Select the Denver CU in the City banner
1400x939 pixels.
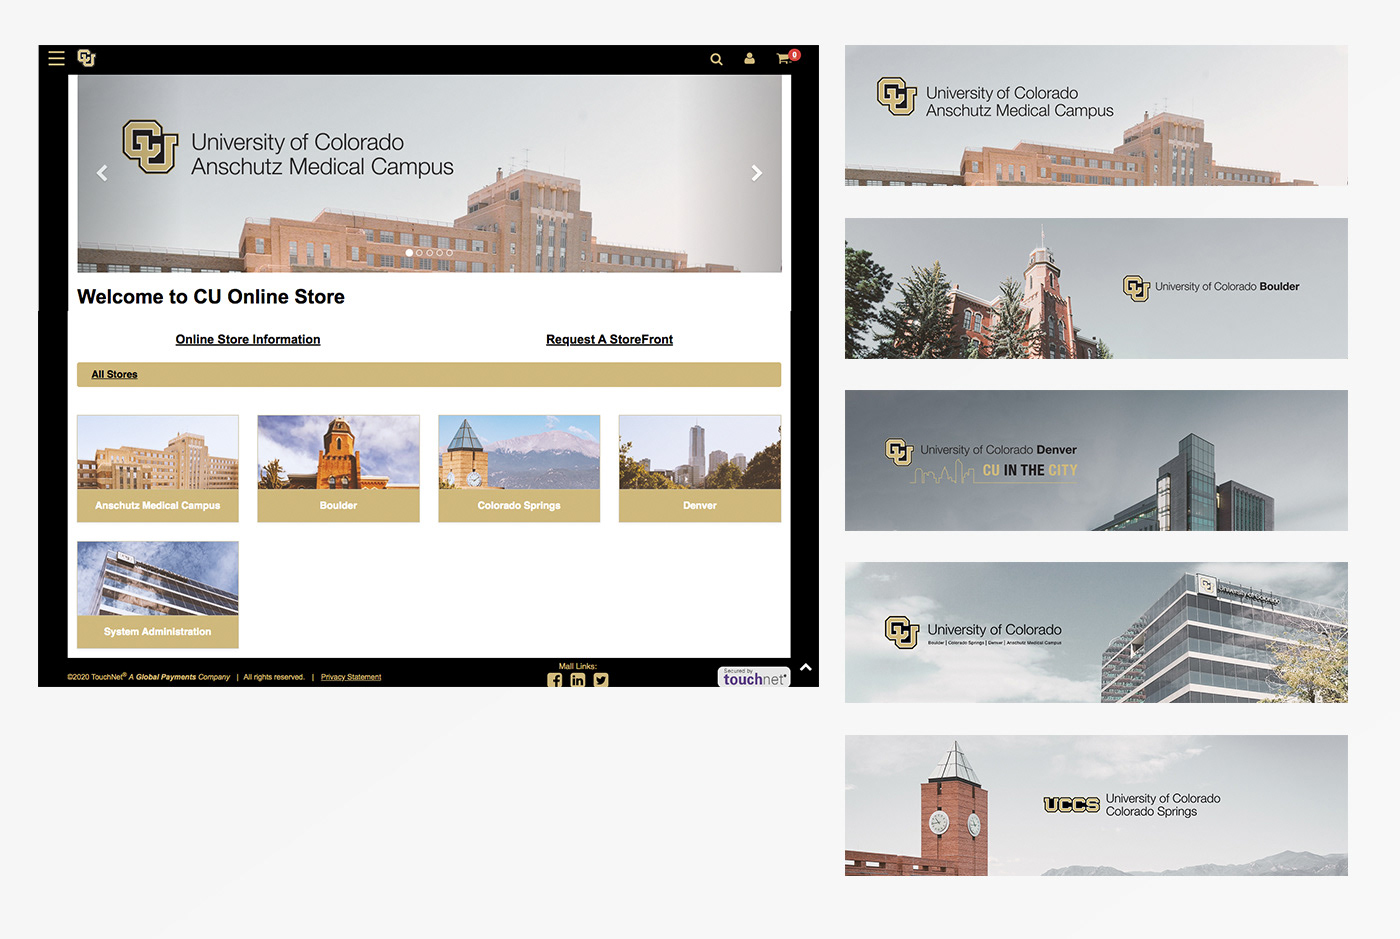(x=1096, y=460)
